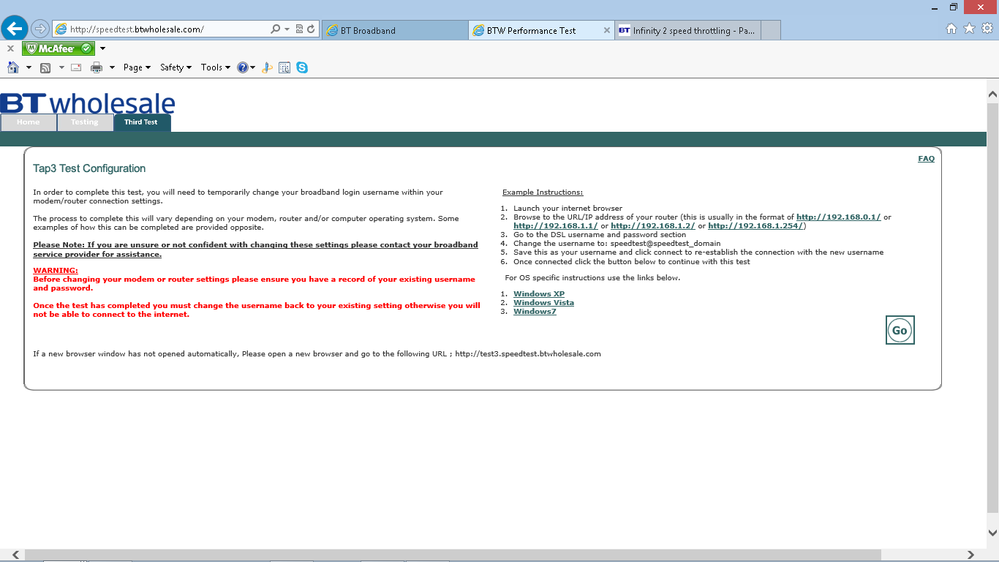999x562 pixels.
Task: Click the http://192.168.0.1/ link
Action: [838, 217]
